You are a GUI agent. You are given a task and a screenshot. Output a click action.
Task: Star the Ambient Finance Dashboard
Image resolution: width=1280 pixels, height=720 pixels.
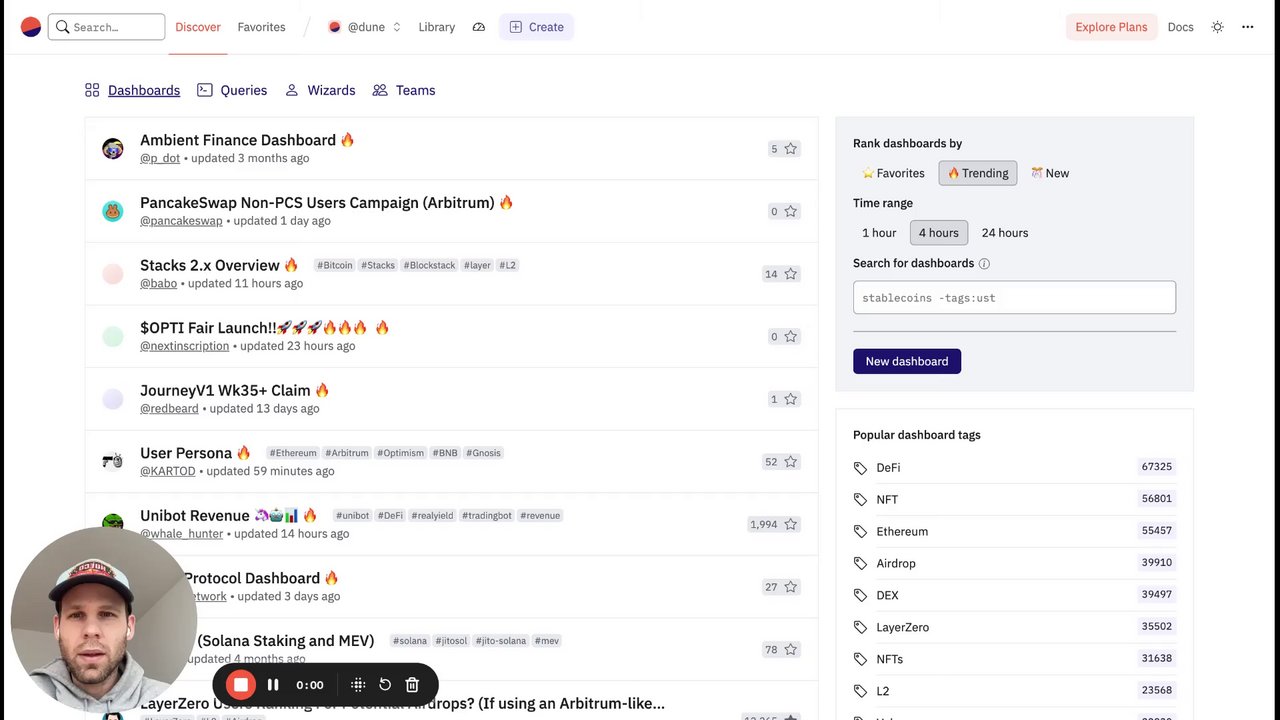790,149
